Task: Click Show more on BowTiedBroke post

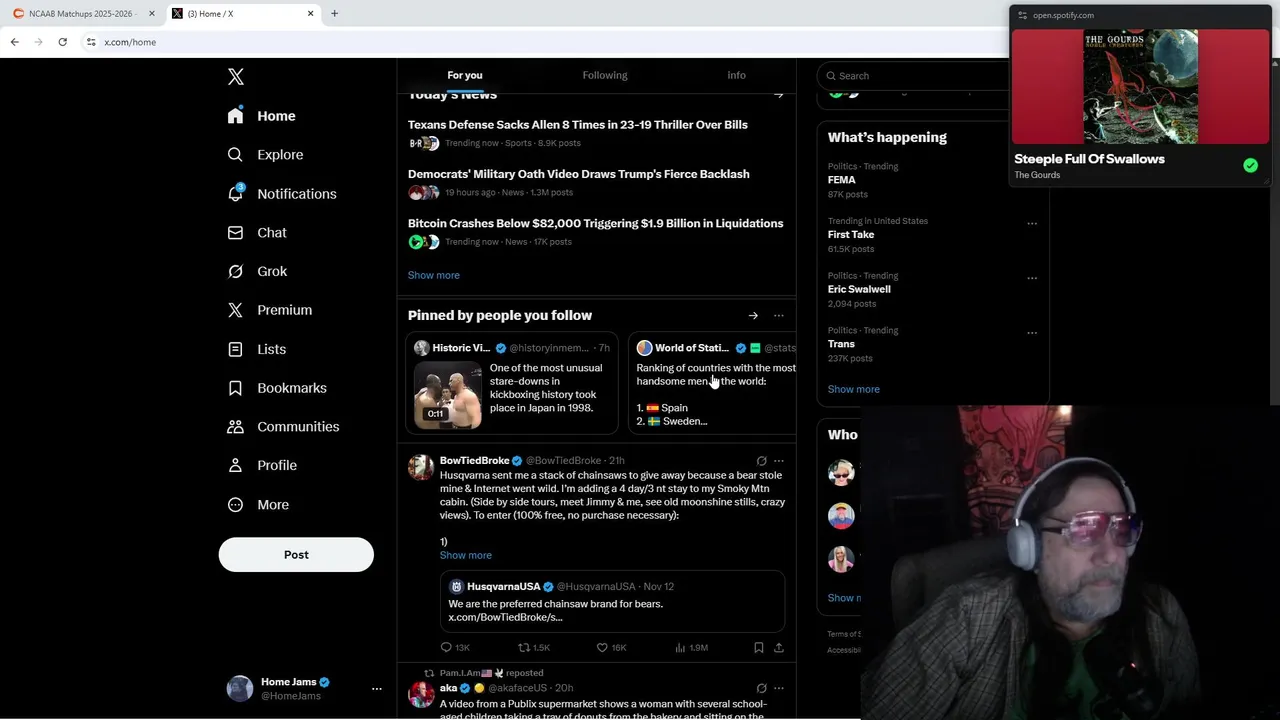Action: point(465,555)
